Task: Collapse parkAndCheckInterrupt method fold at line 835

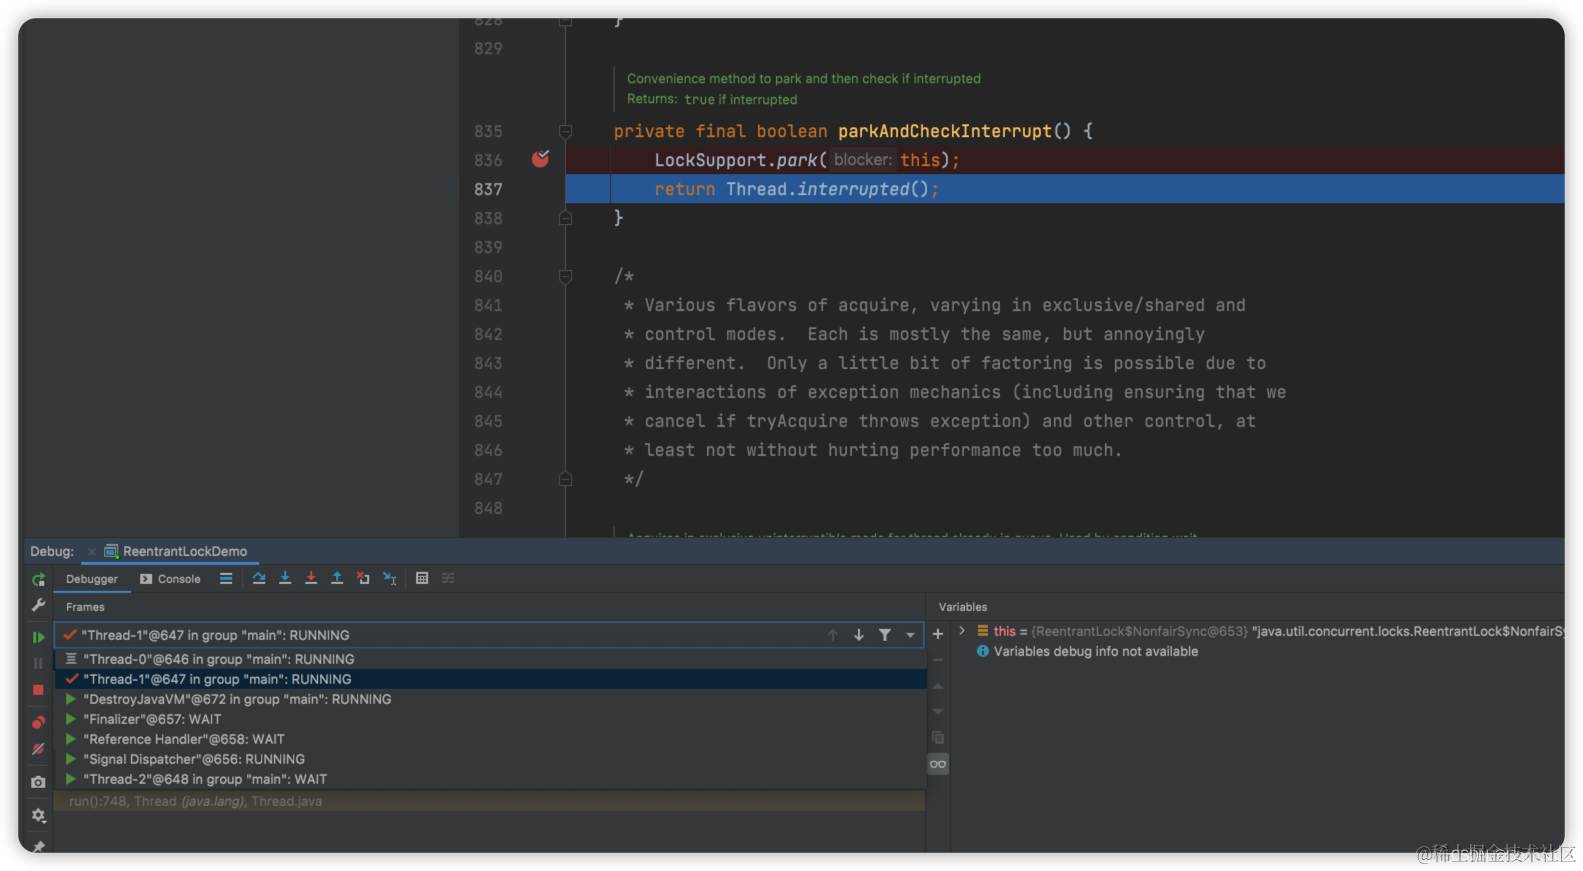Action: tap(565, 131)
